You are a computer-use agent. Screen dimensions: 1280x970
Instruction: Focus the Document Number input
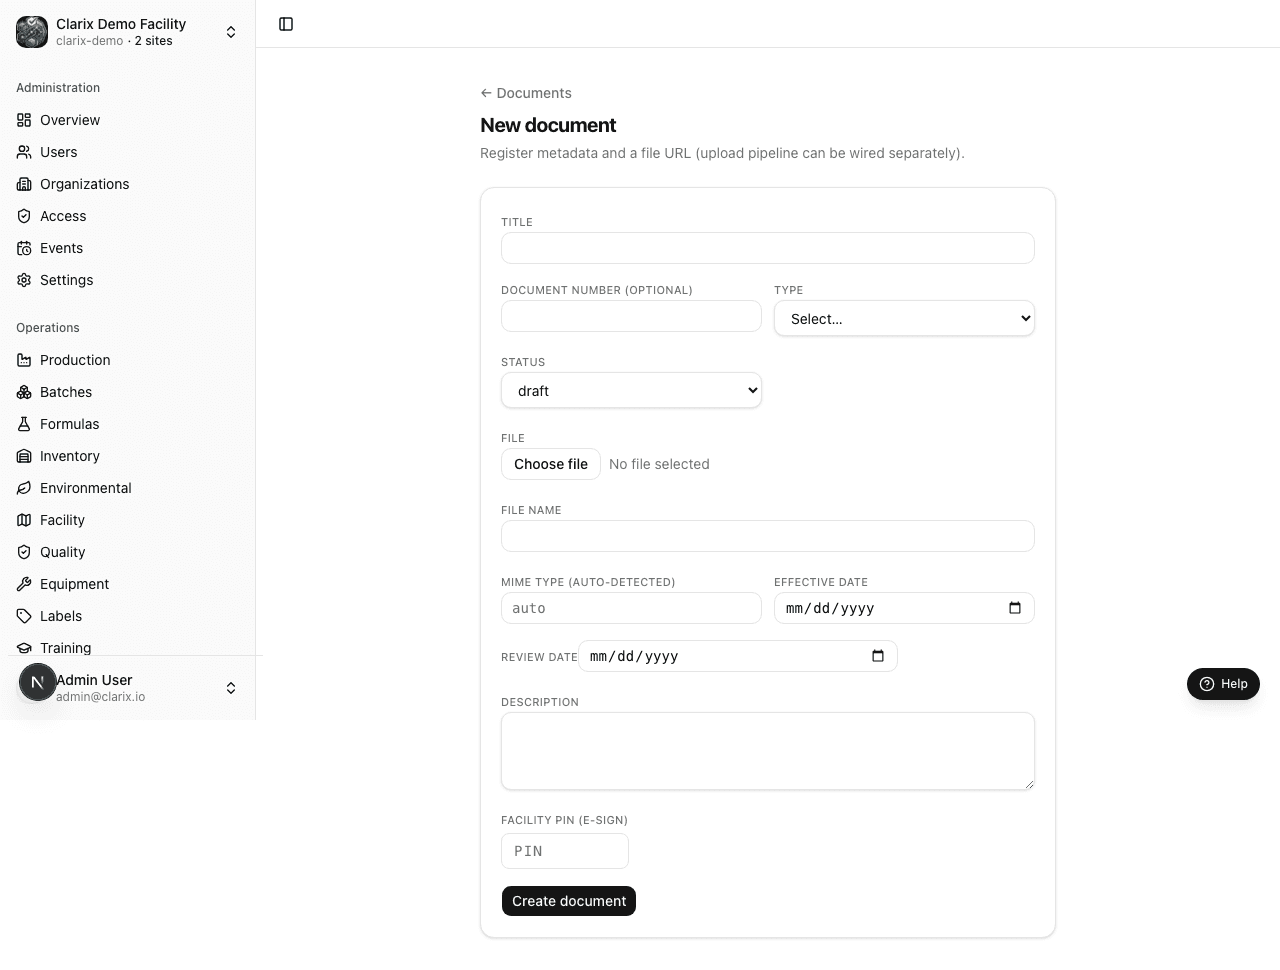pos(631,316)
